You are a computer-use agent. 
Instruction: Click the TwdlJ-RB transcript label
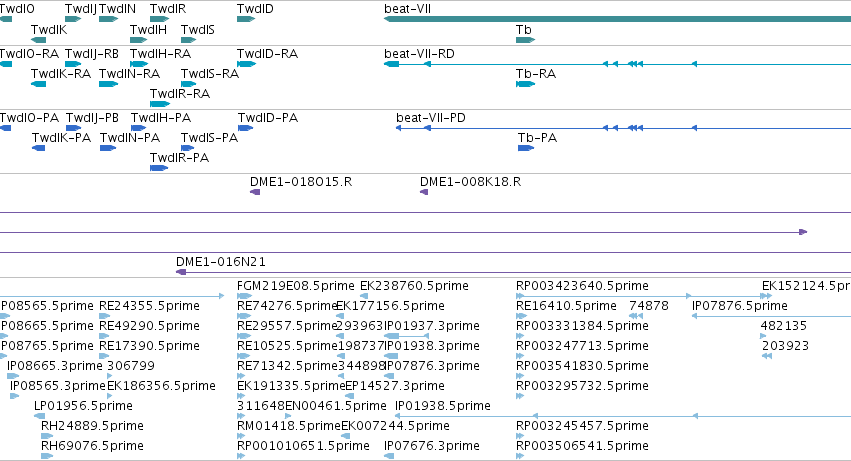pyautogui.click(x=92, y=54)
